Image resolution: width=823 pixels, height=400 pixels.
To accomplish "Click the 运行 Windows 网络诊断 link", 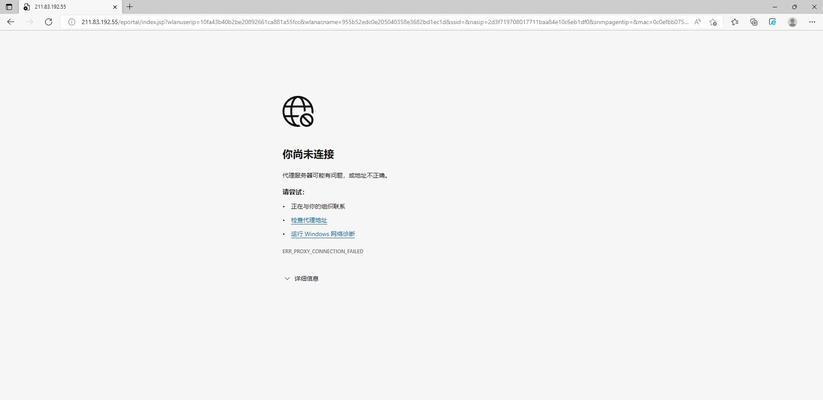I will tap(323, 234).
